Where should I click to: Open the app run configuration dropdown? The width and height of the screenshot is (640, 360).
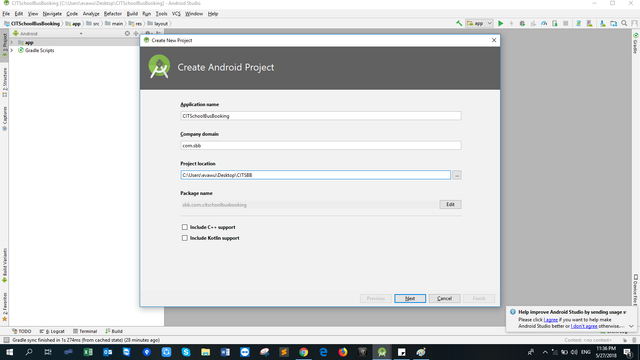point(479,24)
